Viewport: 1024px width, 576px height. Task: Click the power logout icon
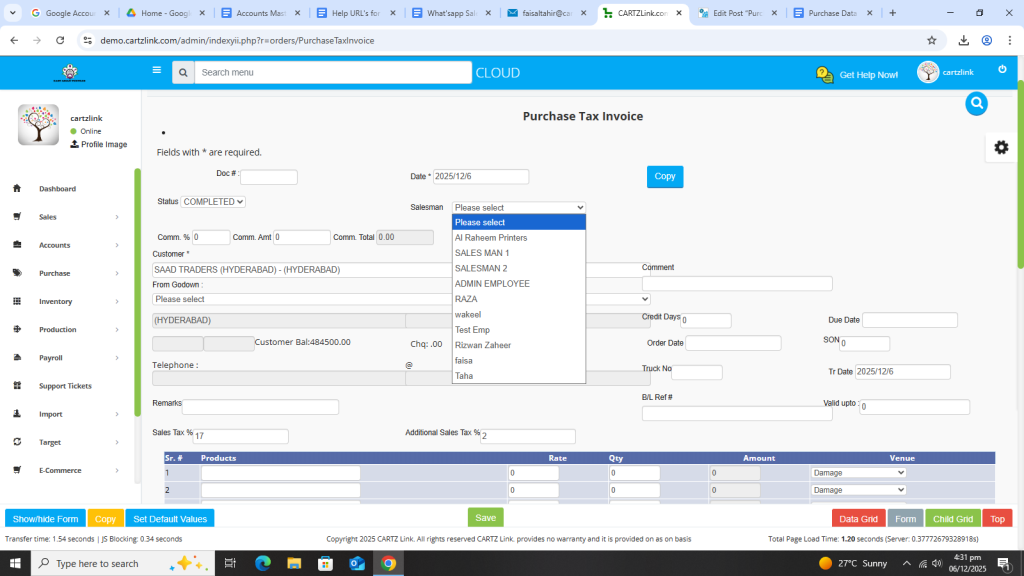[x=1002, y=69]
